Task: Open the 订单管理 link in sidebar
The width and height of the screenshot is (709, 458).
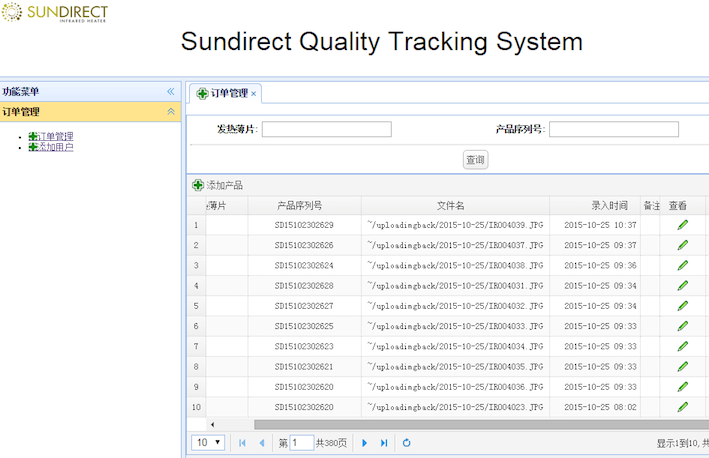Action: point(55,136)
